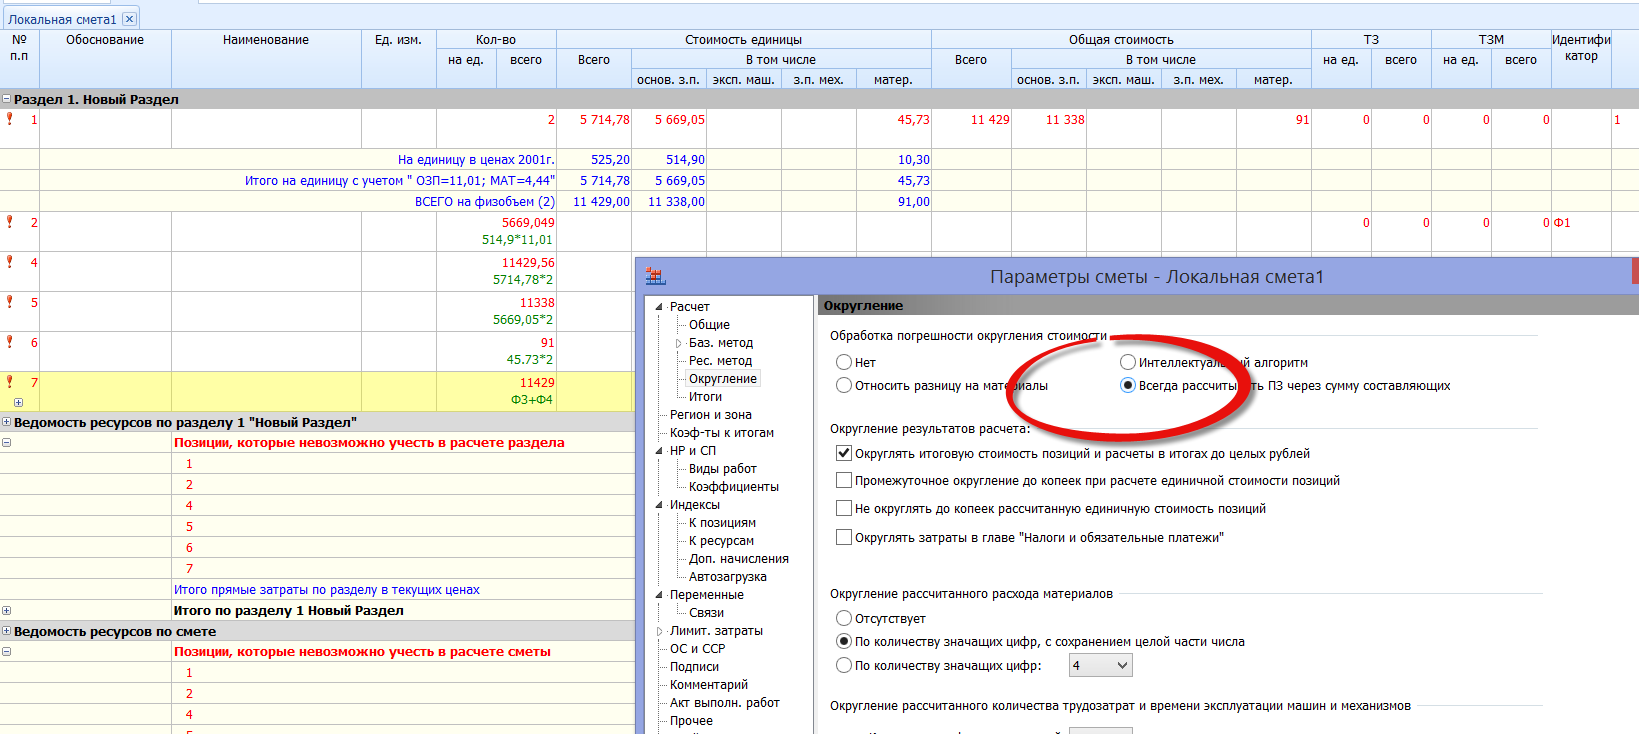Screen dimensions: 1639x734
Task: Select Итоги in the settings tree
Action: tap(705, 397)
